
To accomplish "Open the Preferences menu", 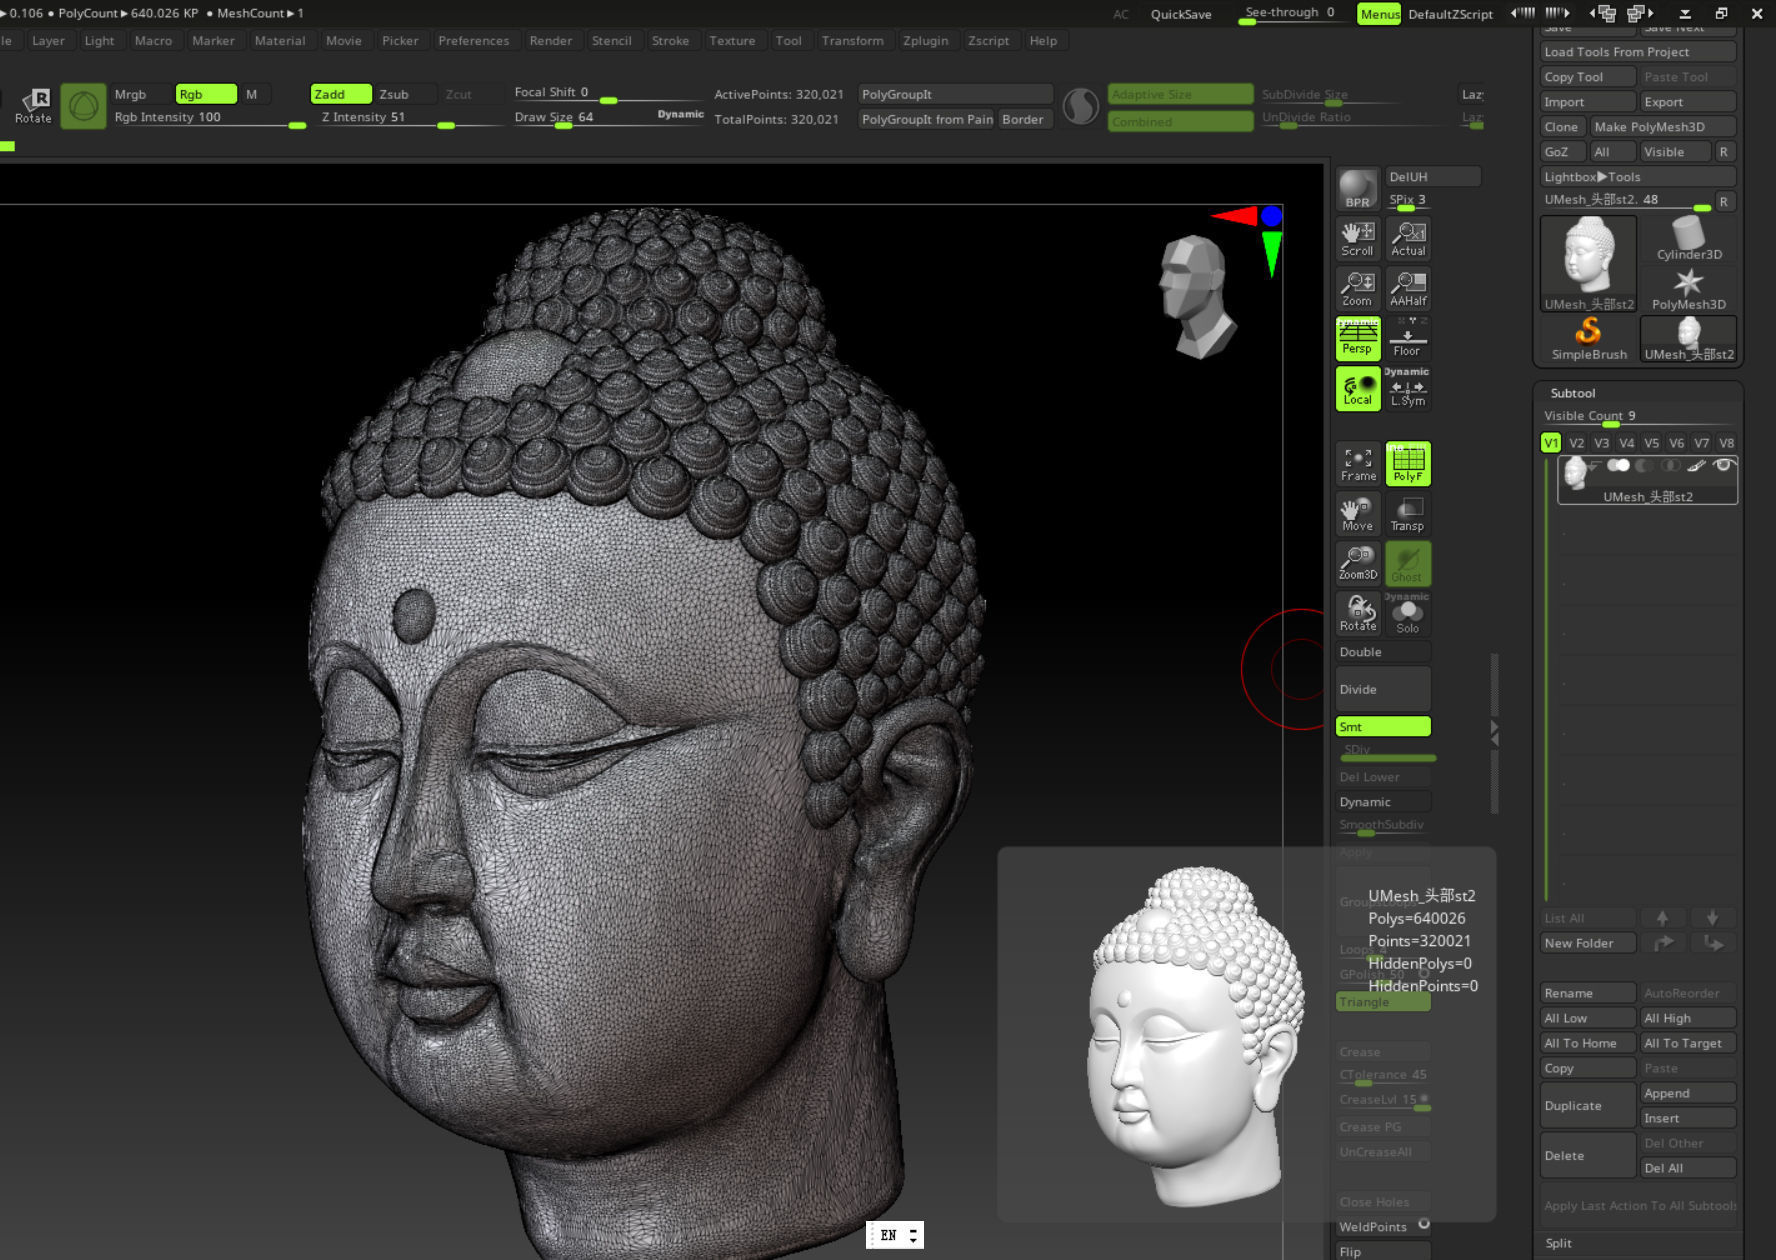I will [x=473, y=41].
